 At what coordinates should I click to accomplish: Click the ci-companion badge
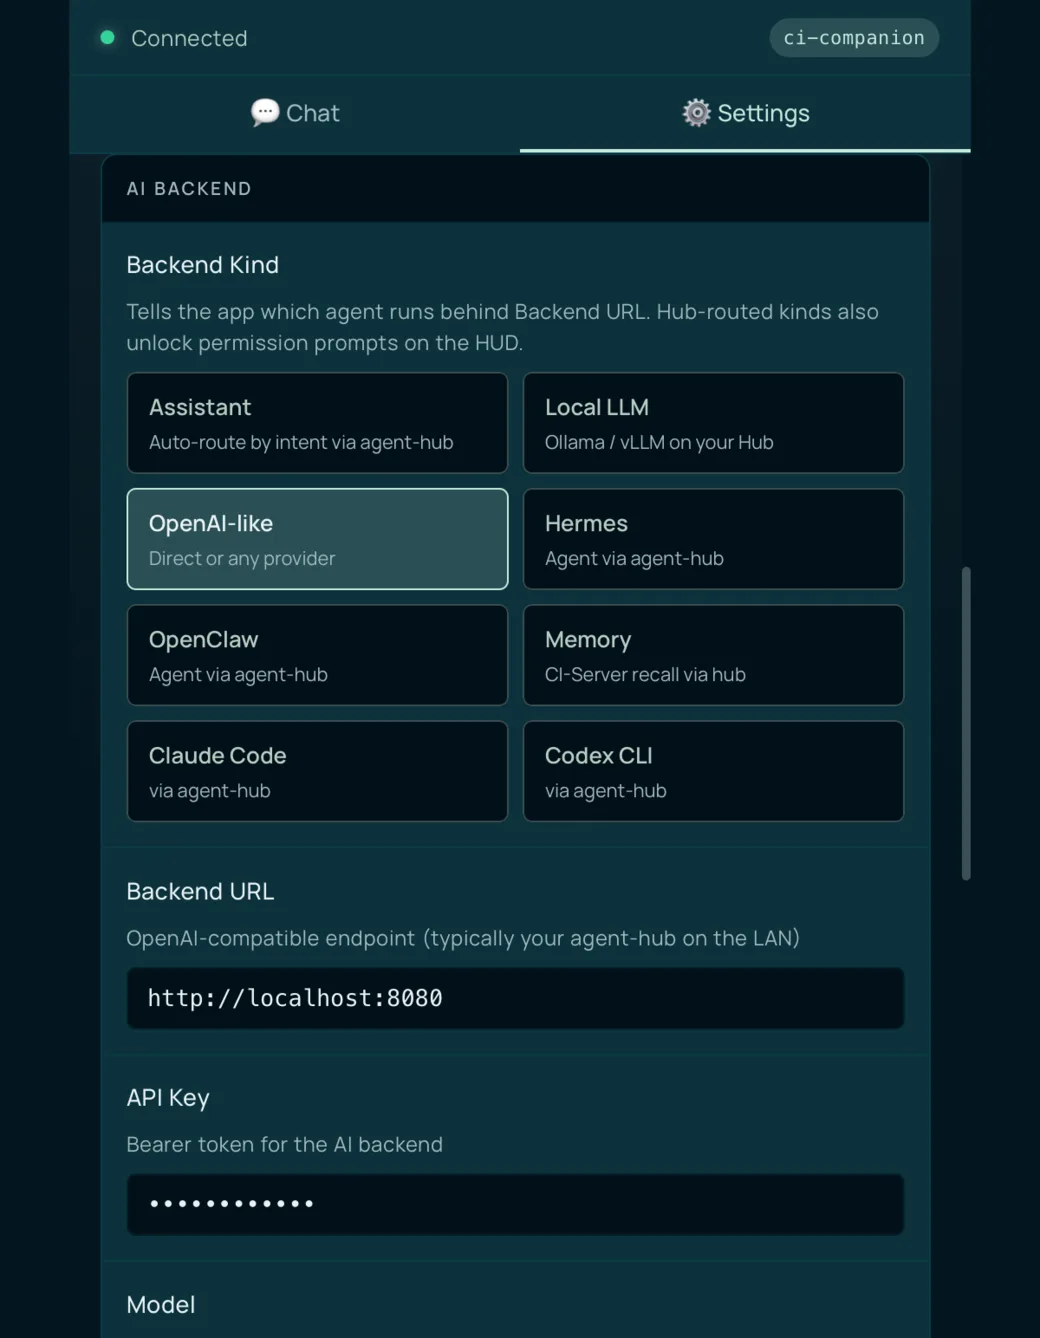pos(854,38)
